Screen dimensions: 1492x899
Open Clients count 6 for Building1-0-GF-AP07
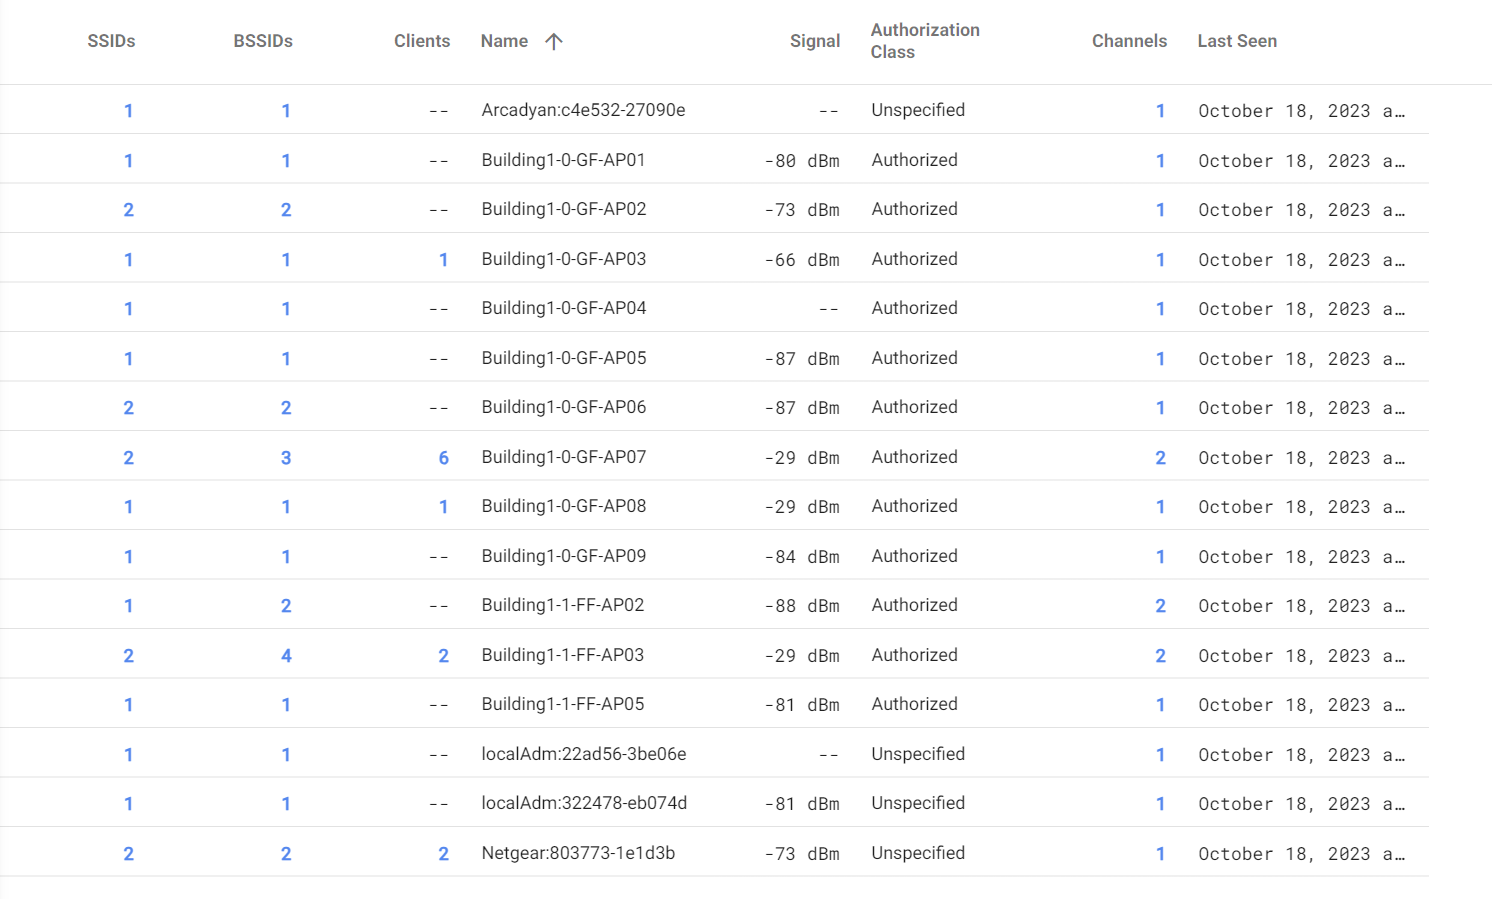click(443, 458)
